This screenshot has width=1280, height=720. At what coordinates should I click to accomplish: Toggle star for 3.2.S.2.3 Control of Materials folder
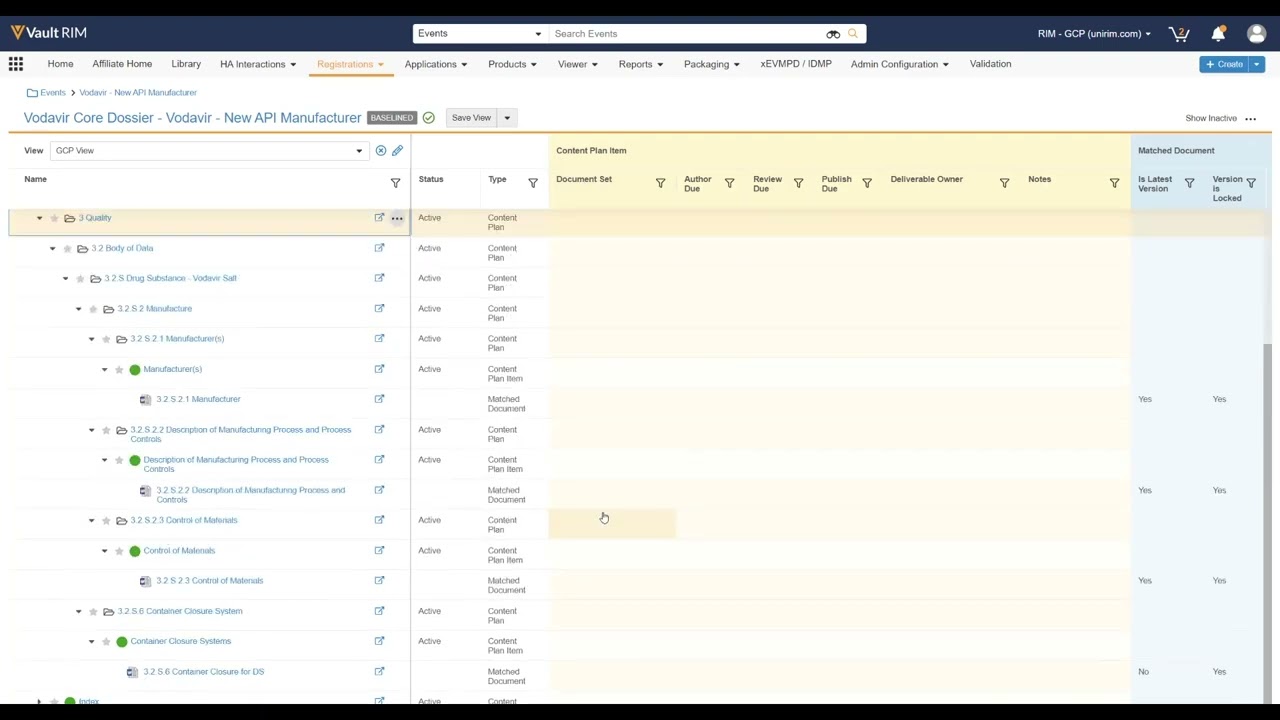point(106,521)
